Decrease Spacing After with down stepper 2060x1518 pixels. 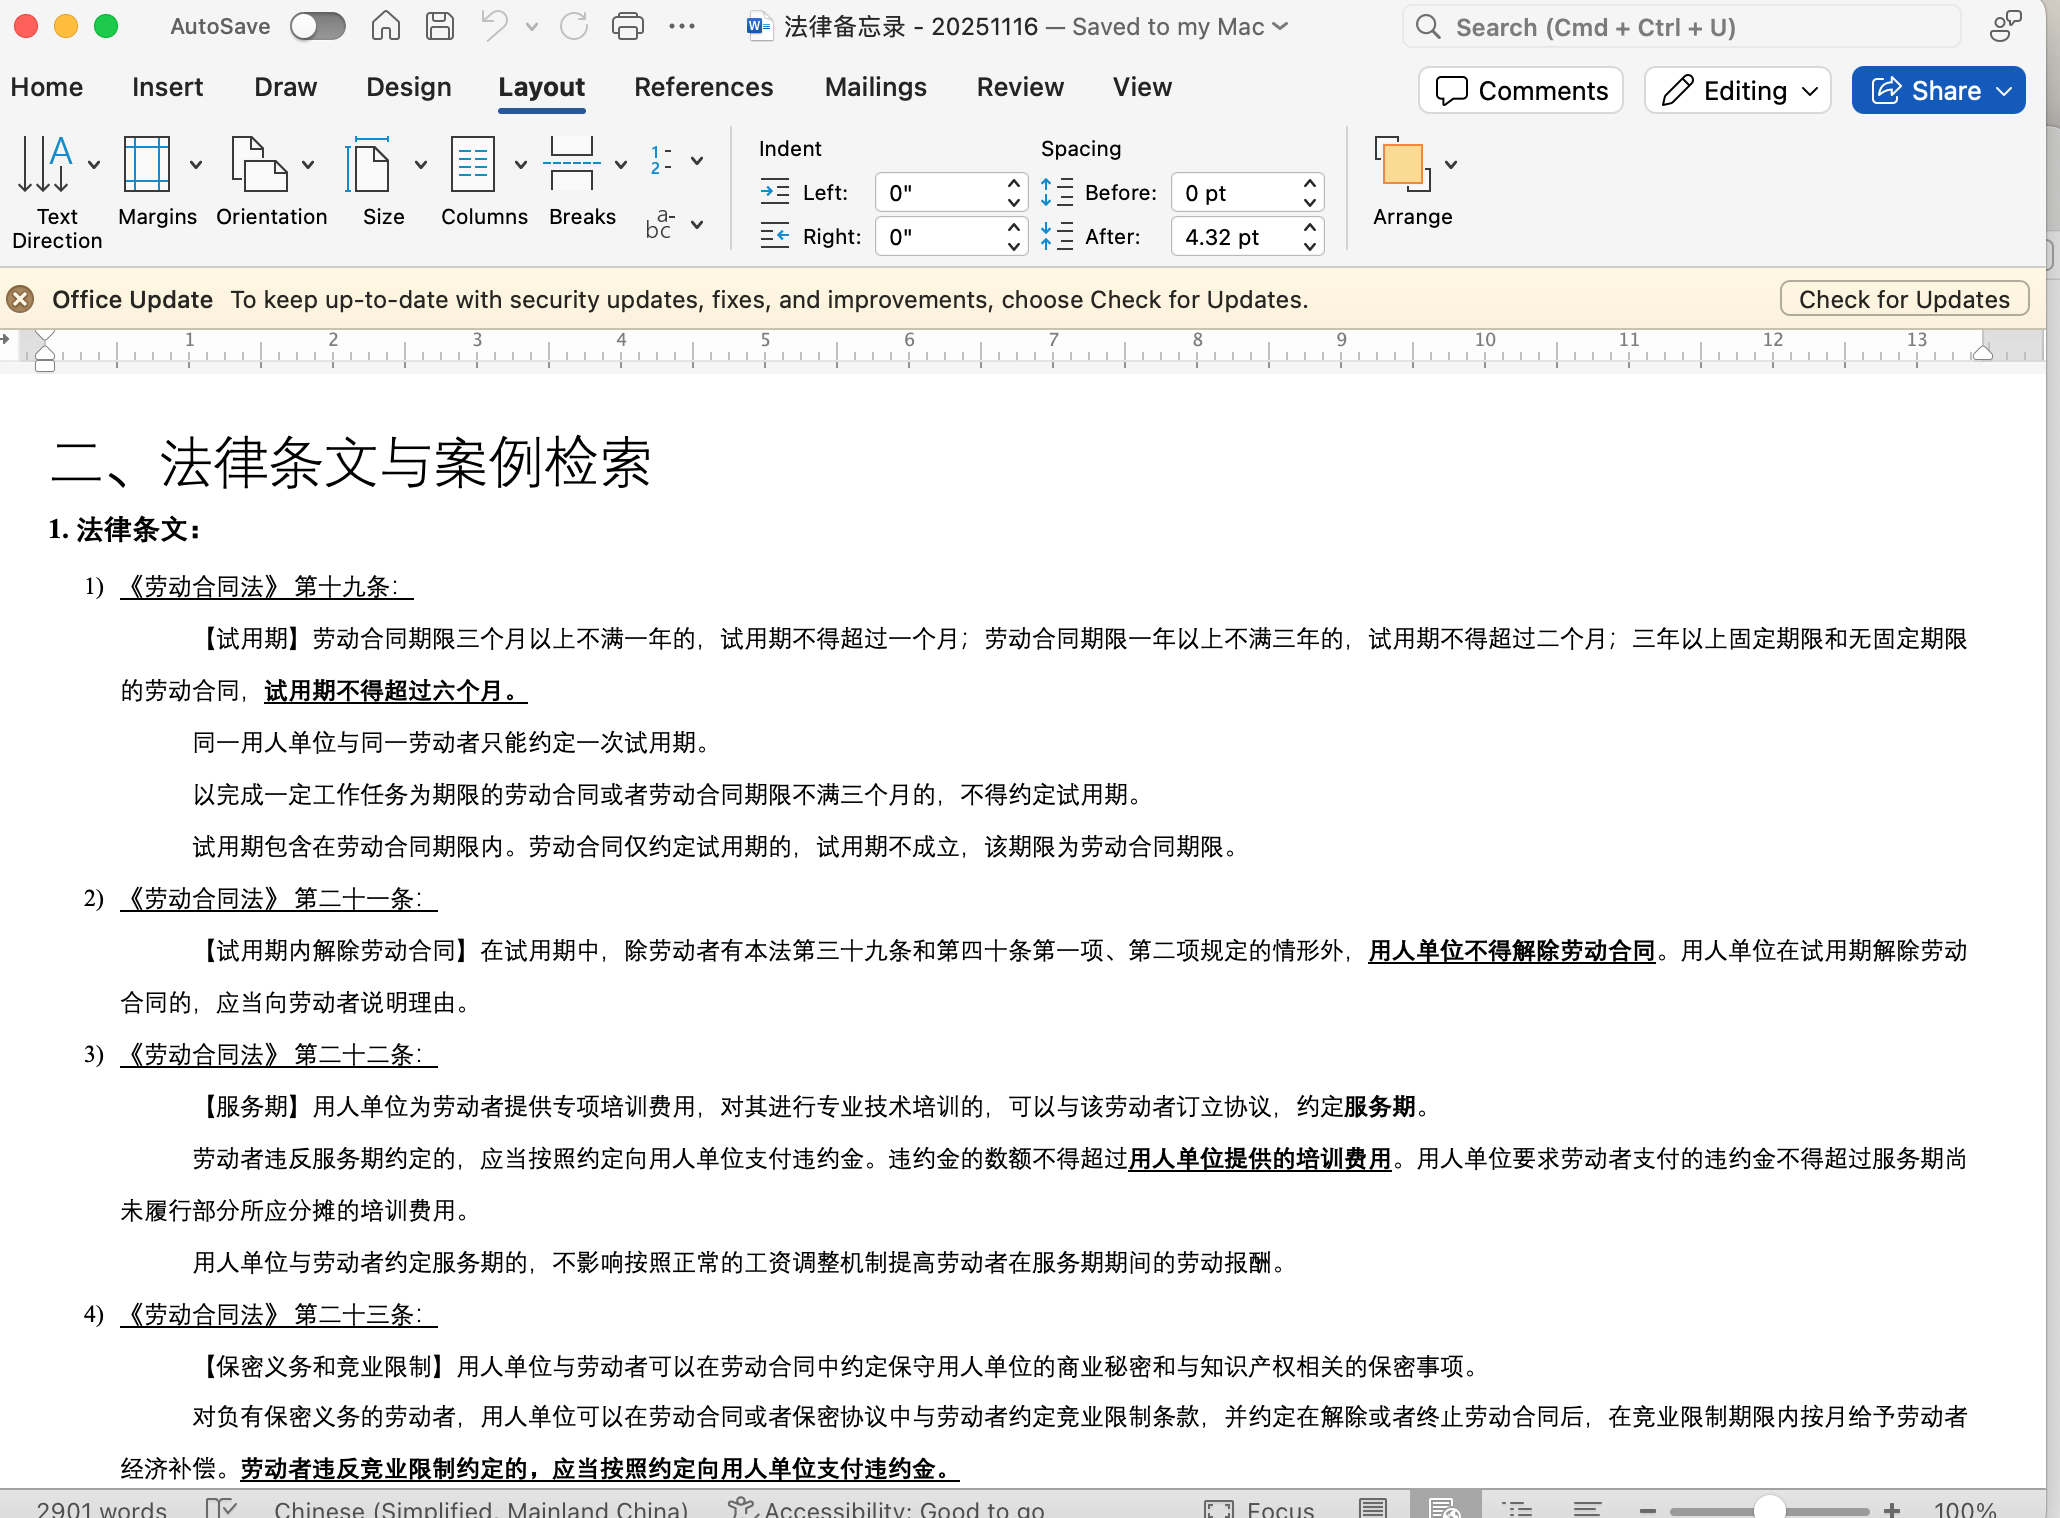(x=1310, y=246)
